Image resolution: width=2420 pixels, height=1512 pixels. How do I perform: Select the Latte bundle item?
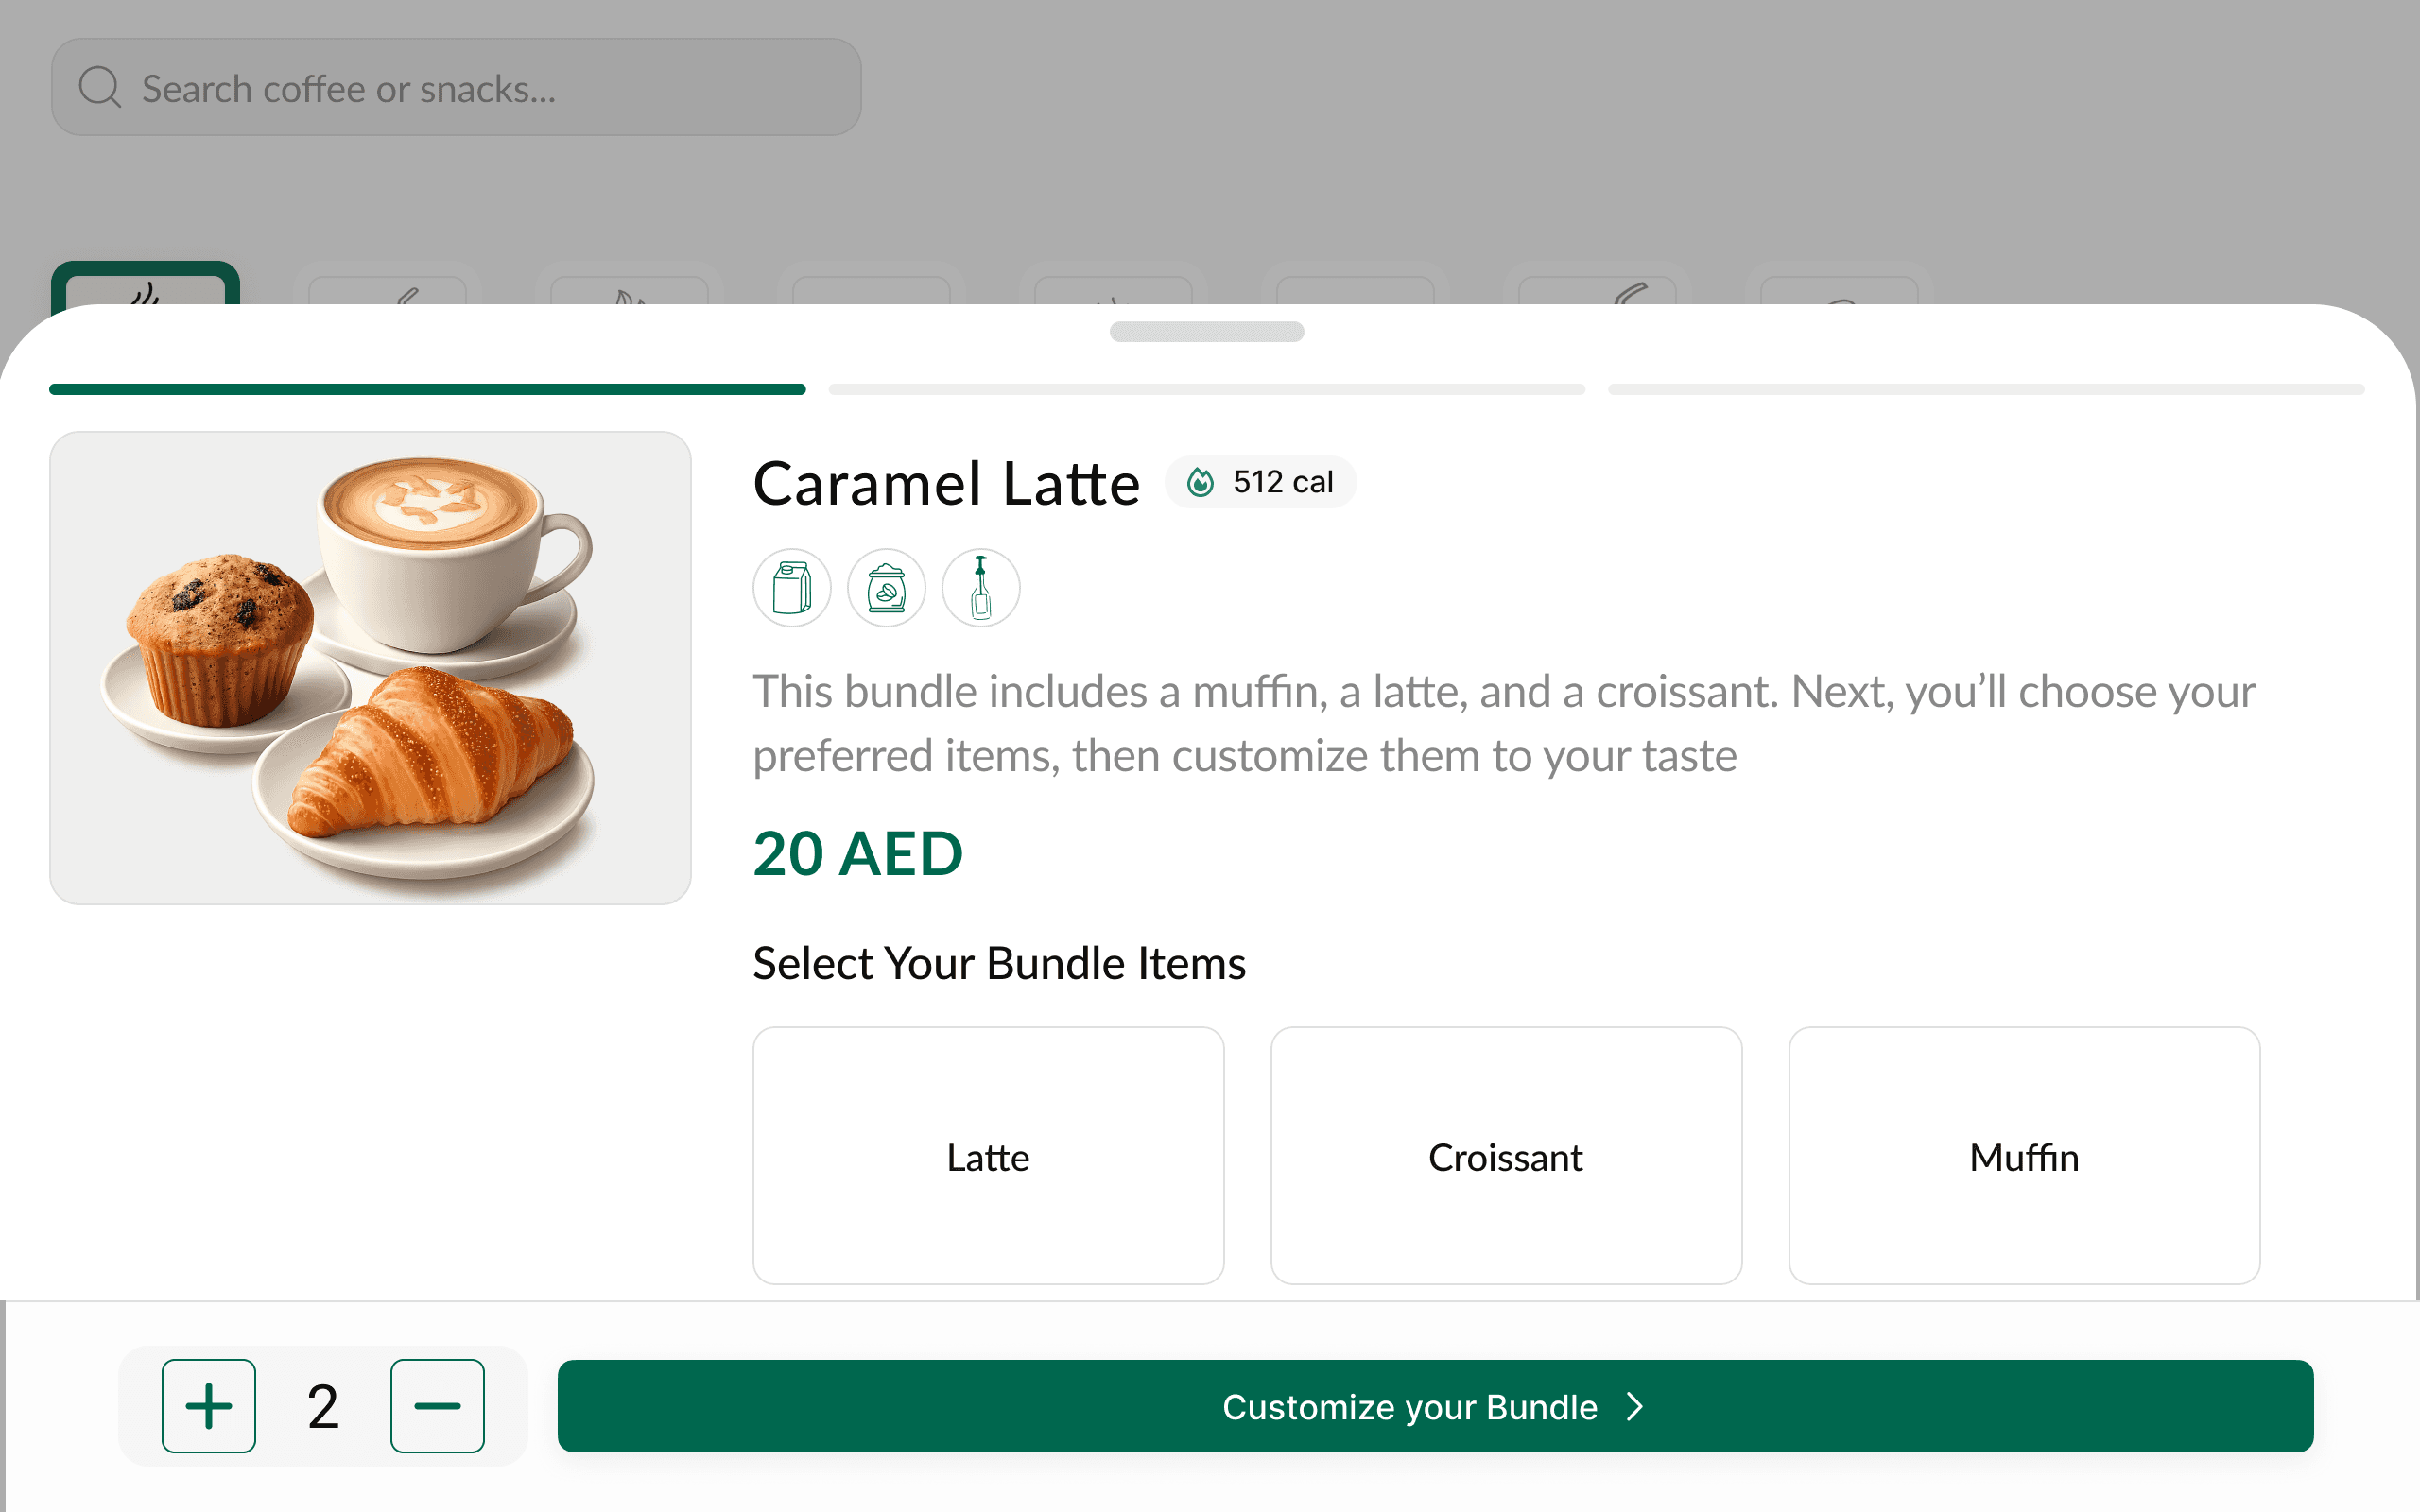[x=988, y=1156]
